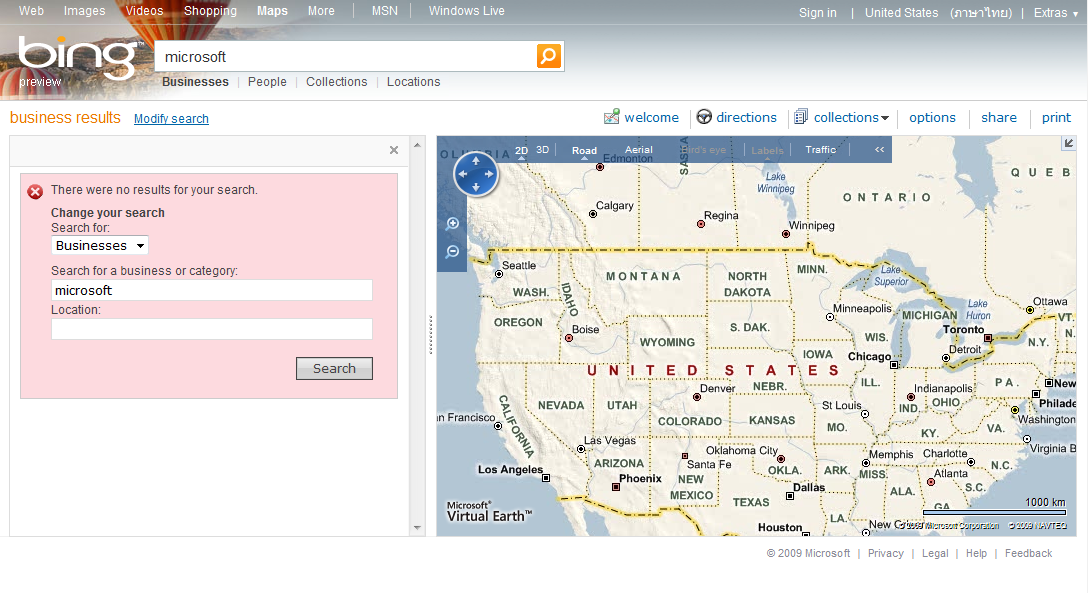Close the results panel with X
This screenshot has width=1088, height=593.
(394, 150)
